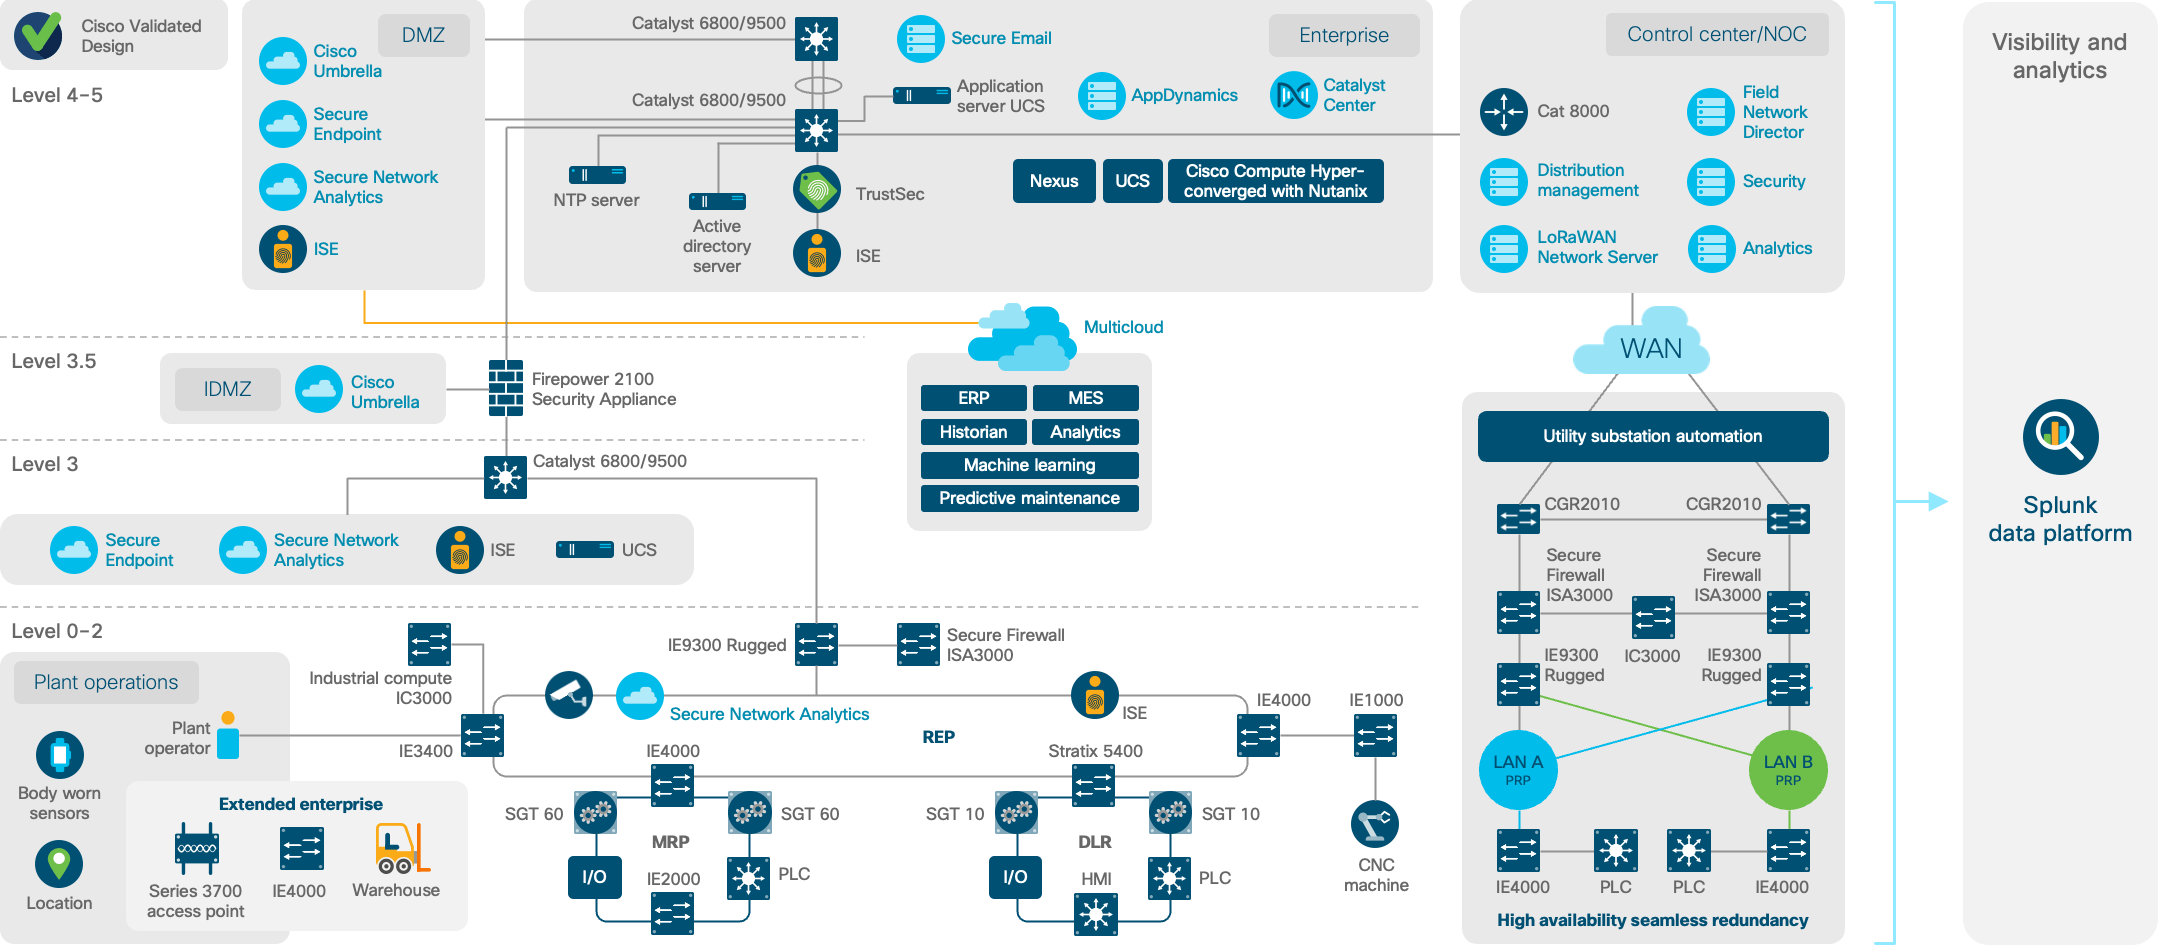Select the Machine learning box
This screenshot has height=946, width=2160.
tap(1030, 465)
